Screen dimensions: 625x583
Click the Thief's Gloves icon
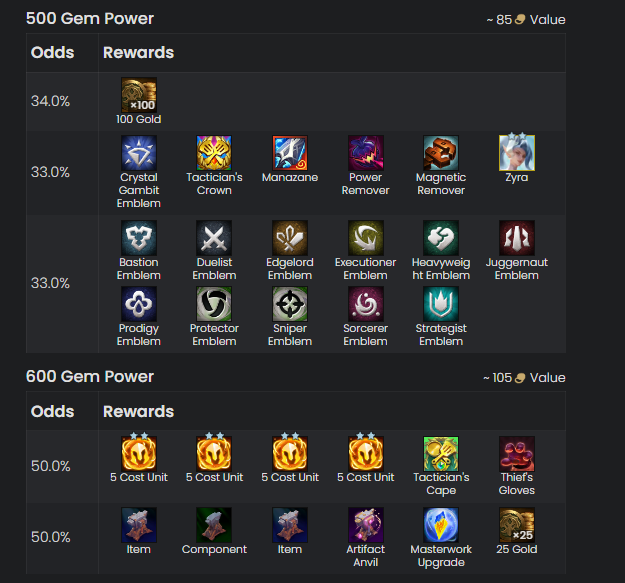point(517,454)
